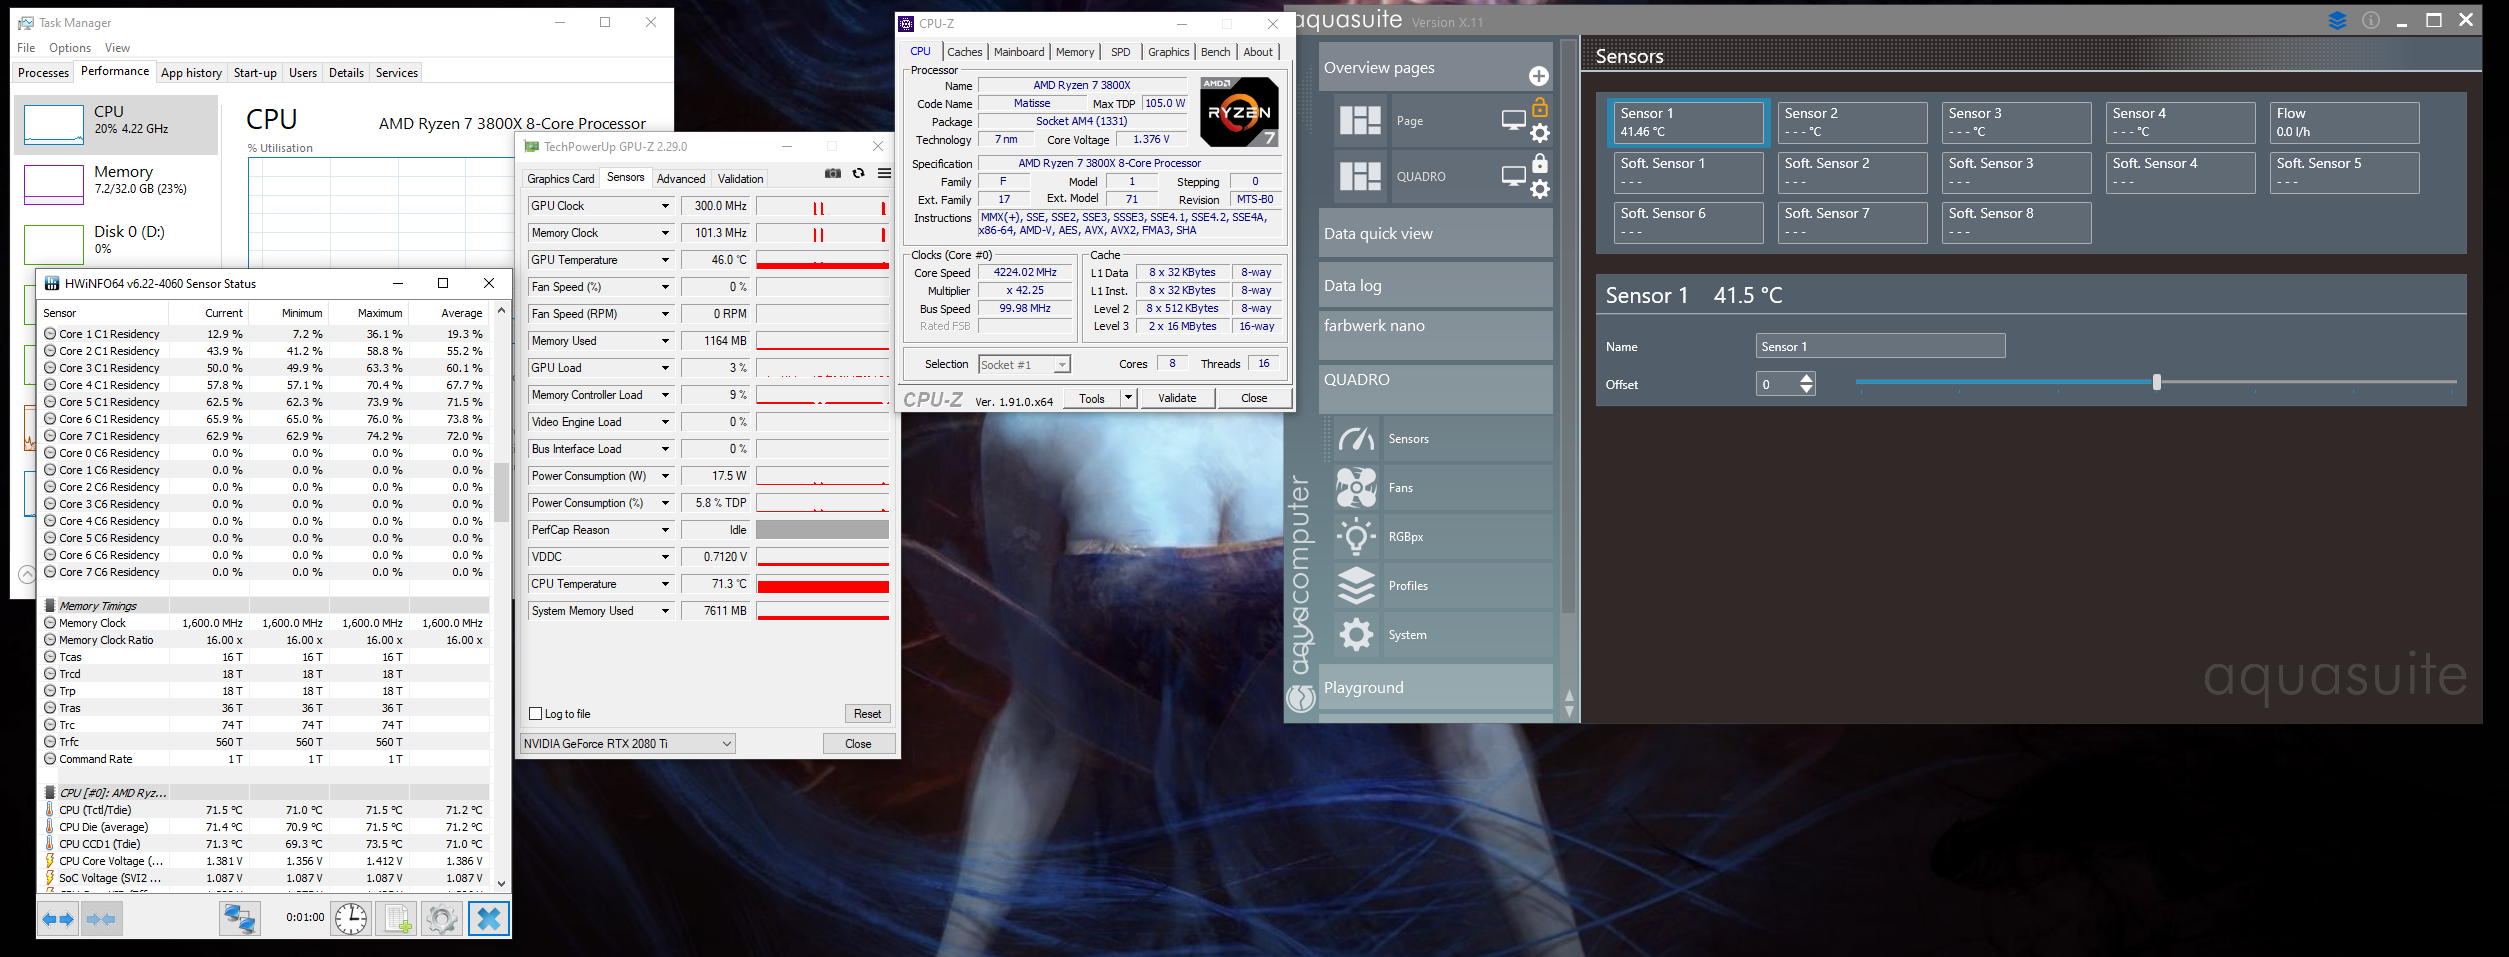Image resolution: width=2509 pixels, height=957 pixels.
Task: Open the Options menu in Task Manager
Action: [70, 48]
